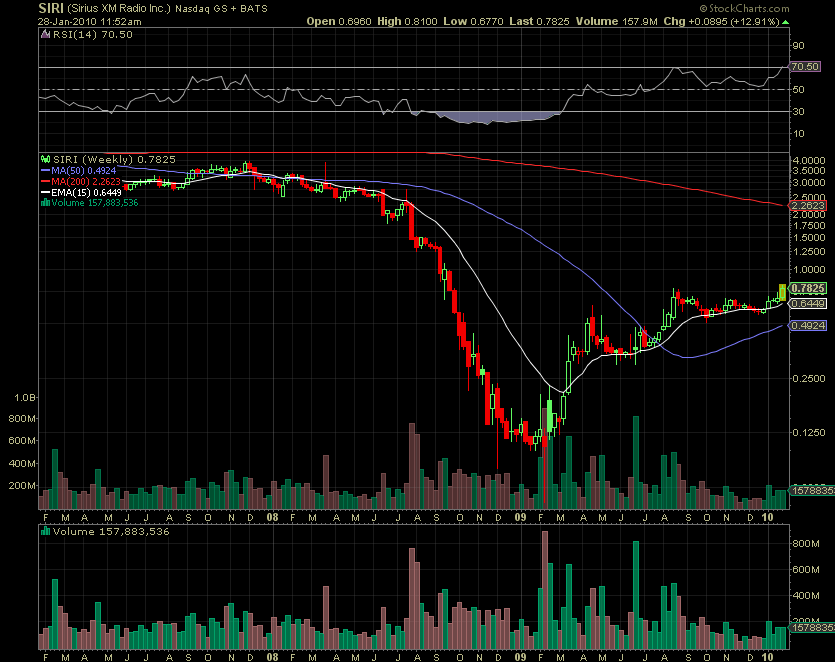Click the "SIRI (Weekly) 0.7825" legend text
Screen dimensions: 835x662
114,159
